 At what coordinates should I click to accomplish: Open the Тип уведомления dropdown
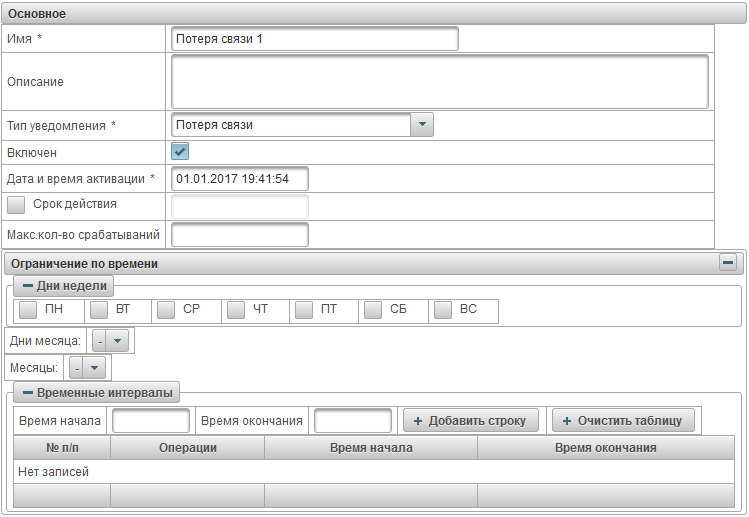pos(422,125)
